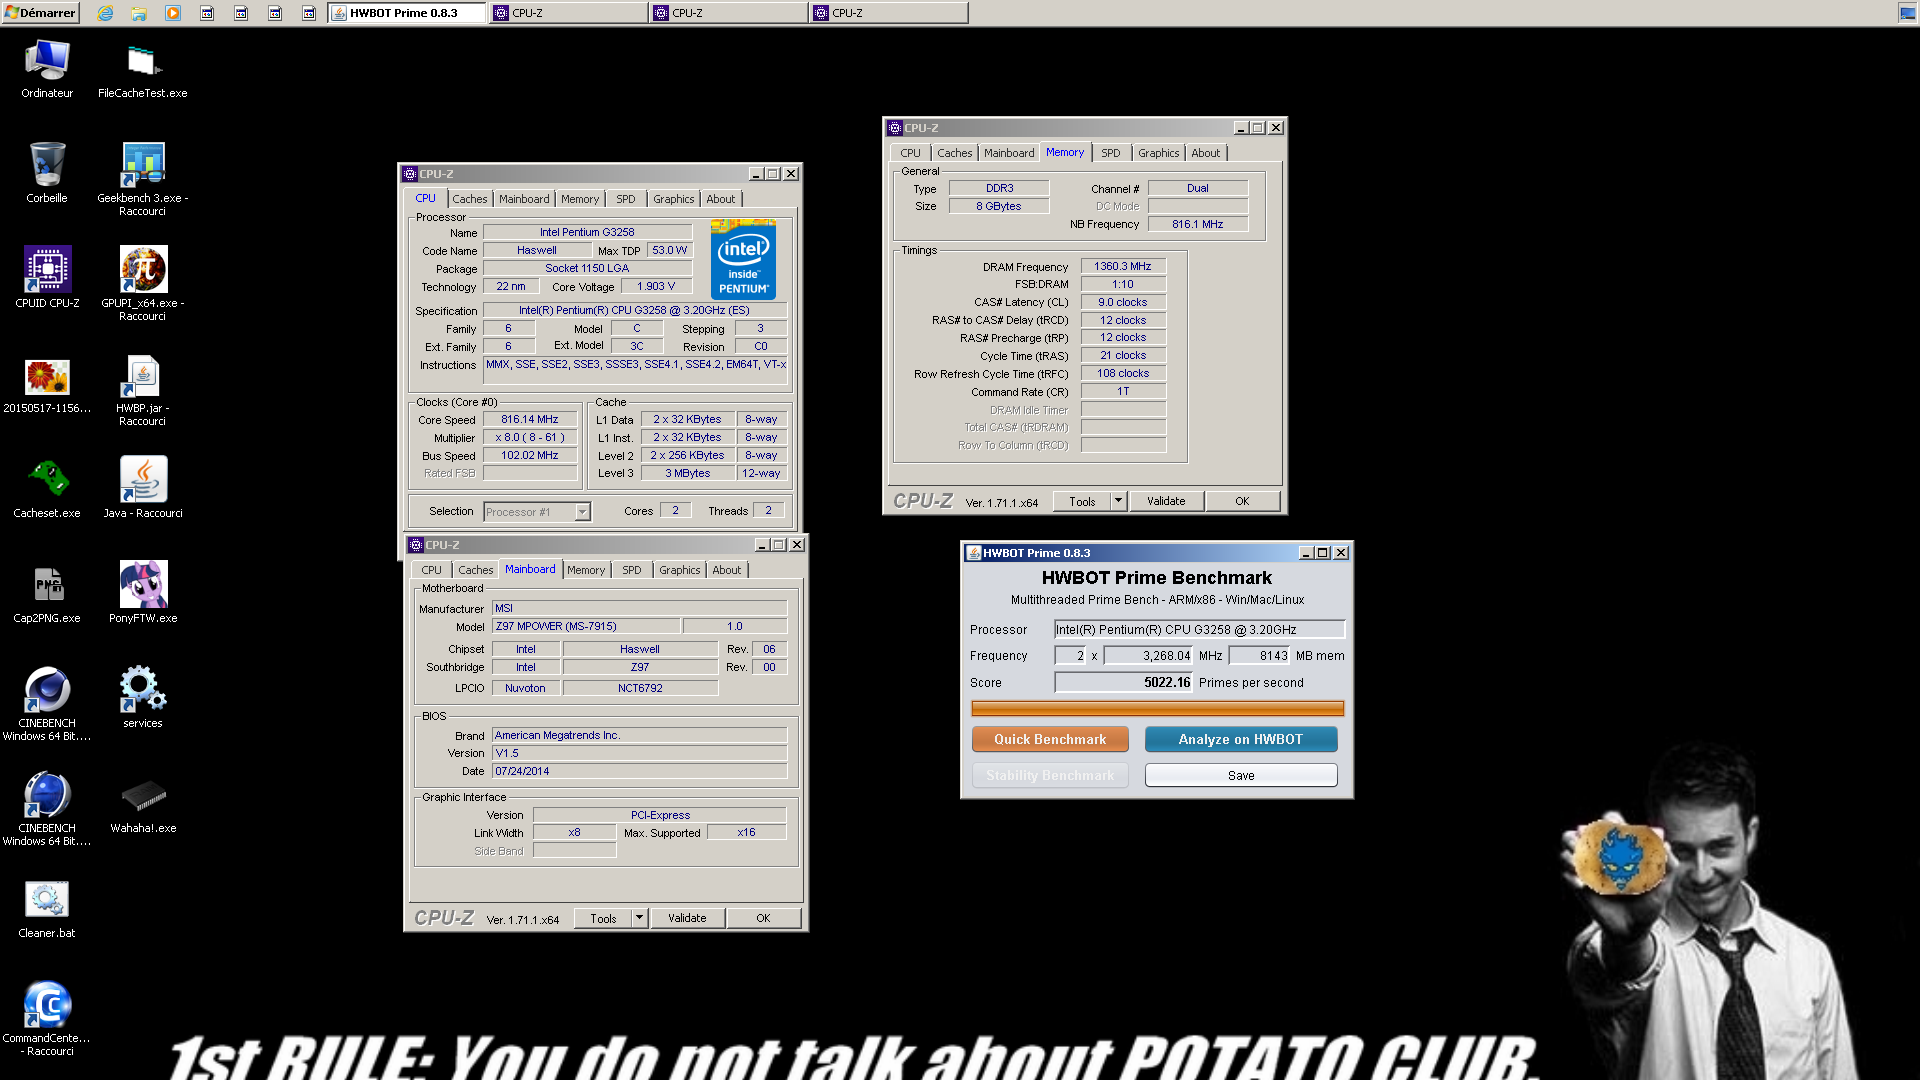This screenshot has height=1080, width=1920.
Task: Open About tab in CPU-Z CPU window
Action: coord(720,199)
